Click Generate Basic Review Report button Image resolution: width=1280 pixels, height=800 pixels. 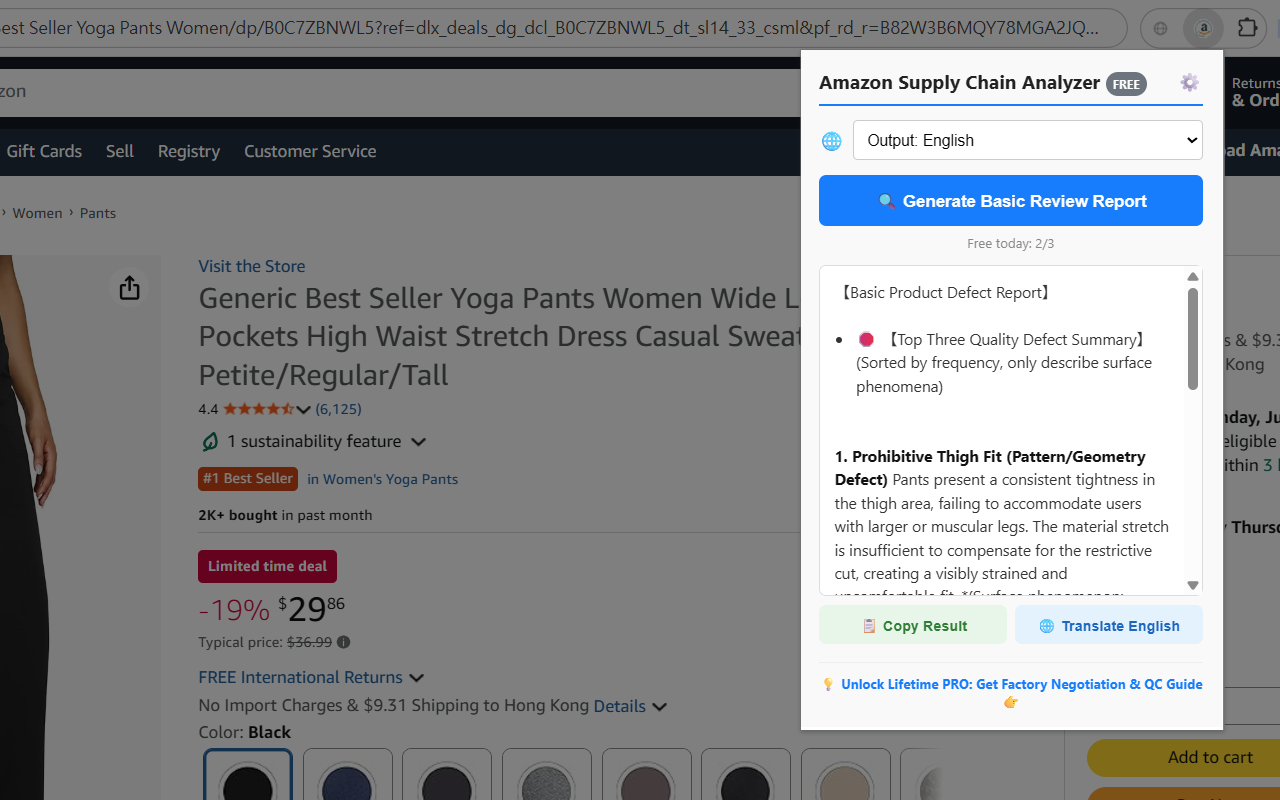pyautogui.click(x=1011, y=201)
